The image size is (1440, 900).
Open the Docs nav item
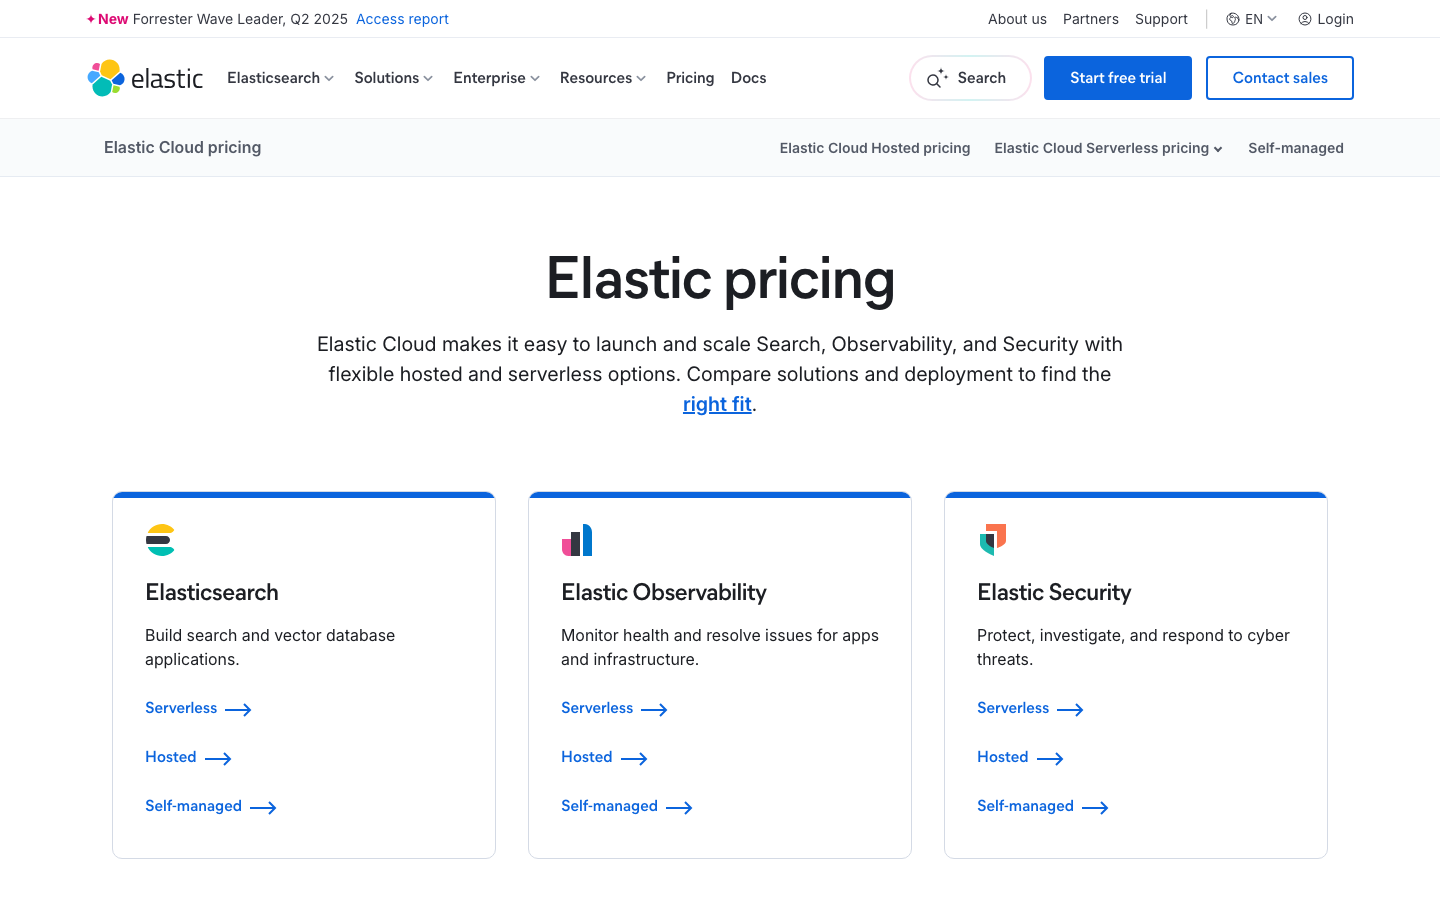coord(749,78)
